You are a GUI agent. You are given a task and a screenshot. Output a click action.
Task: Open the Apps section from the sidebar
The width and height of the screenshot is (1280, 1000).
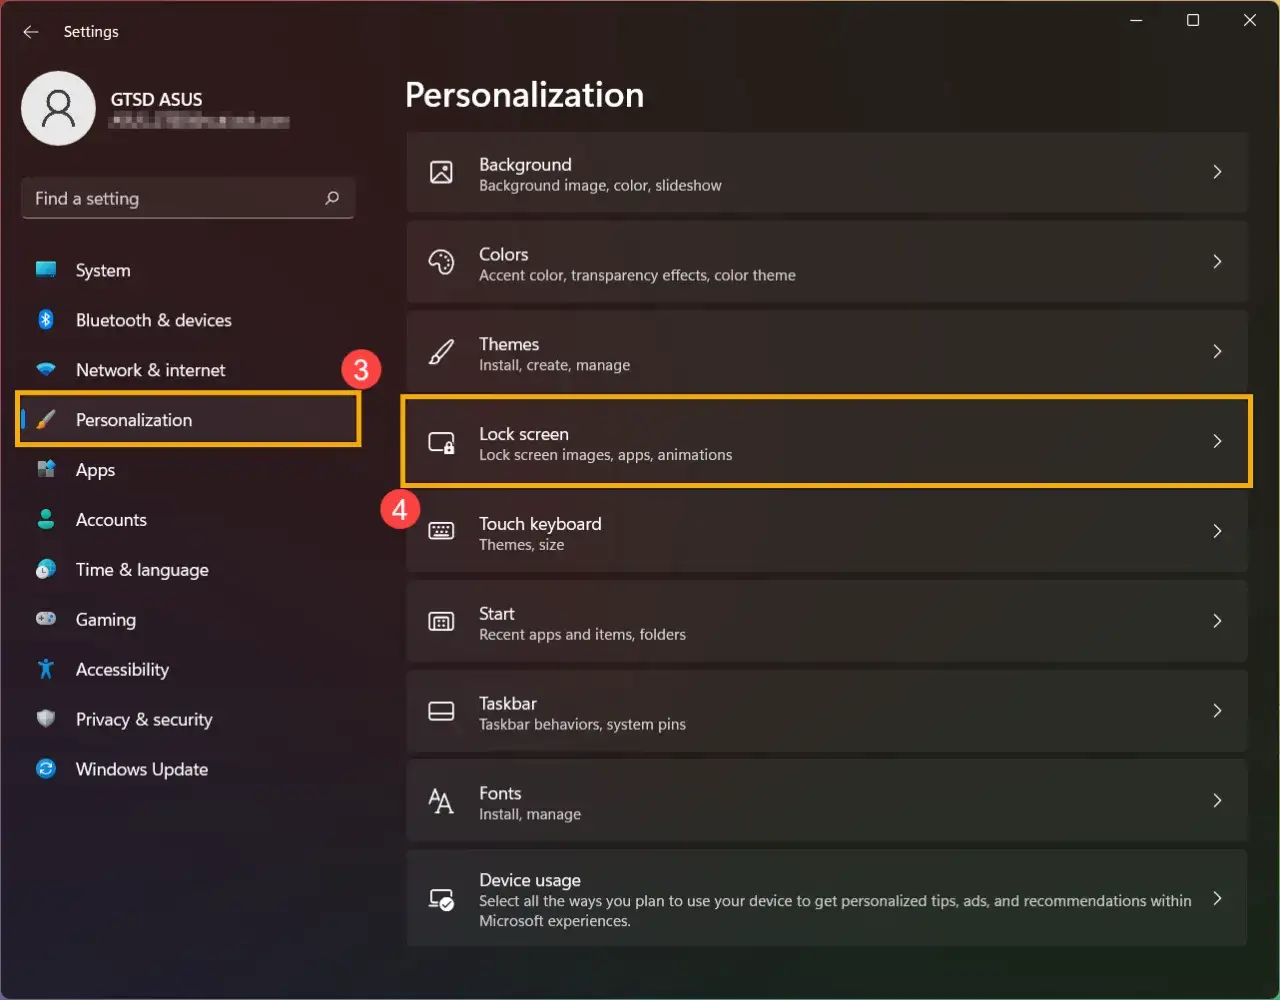[x=95, y=469]
